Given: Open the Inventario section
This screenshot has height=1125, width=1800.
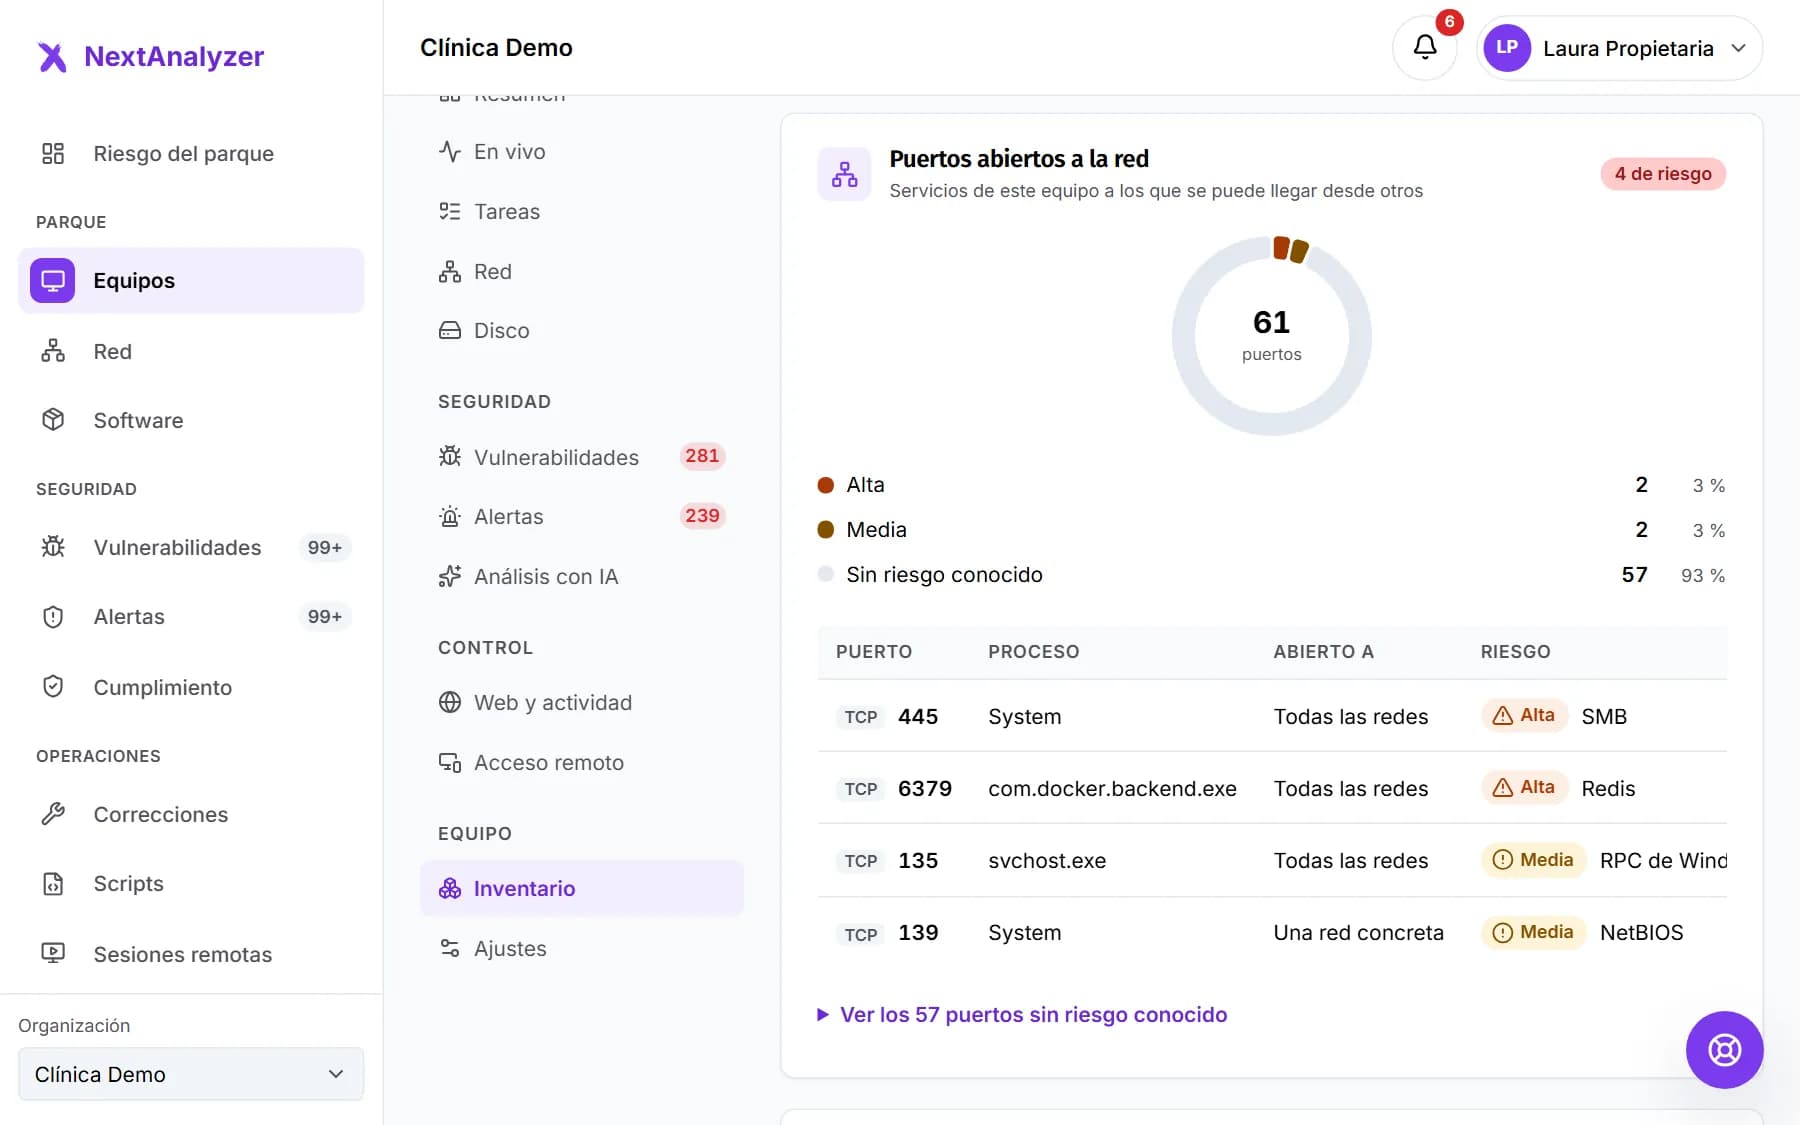Looking at the screenshot, I should pos(582,888).
